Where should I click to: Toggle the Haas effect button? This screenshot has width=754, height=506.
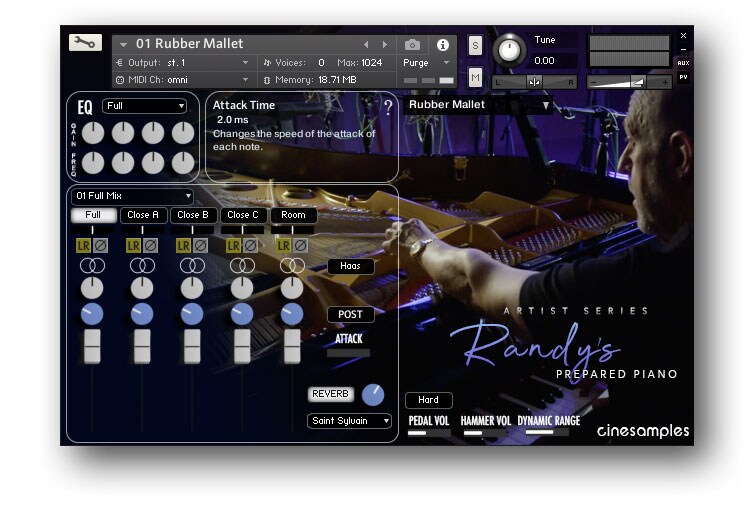click(x=350, y=266)
